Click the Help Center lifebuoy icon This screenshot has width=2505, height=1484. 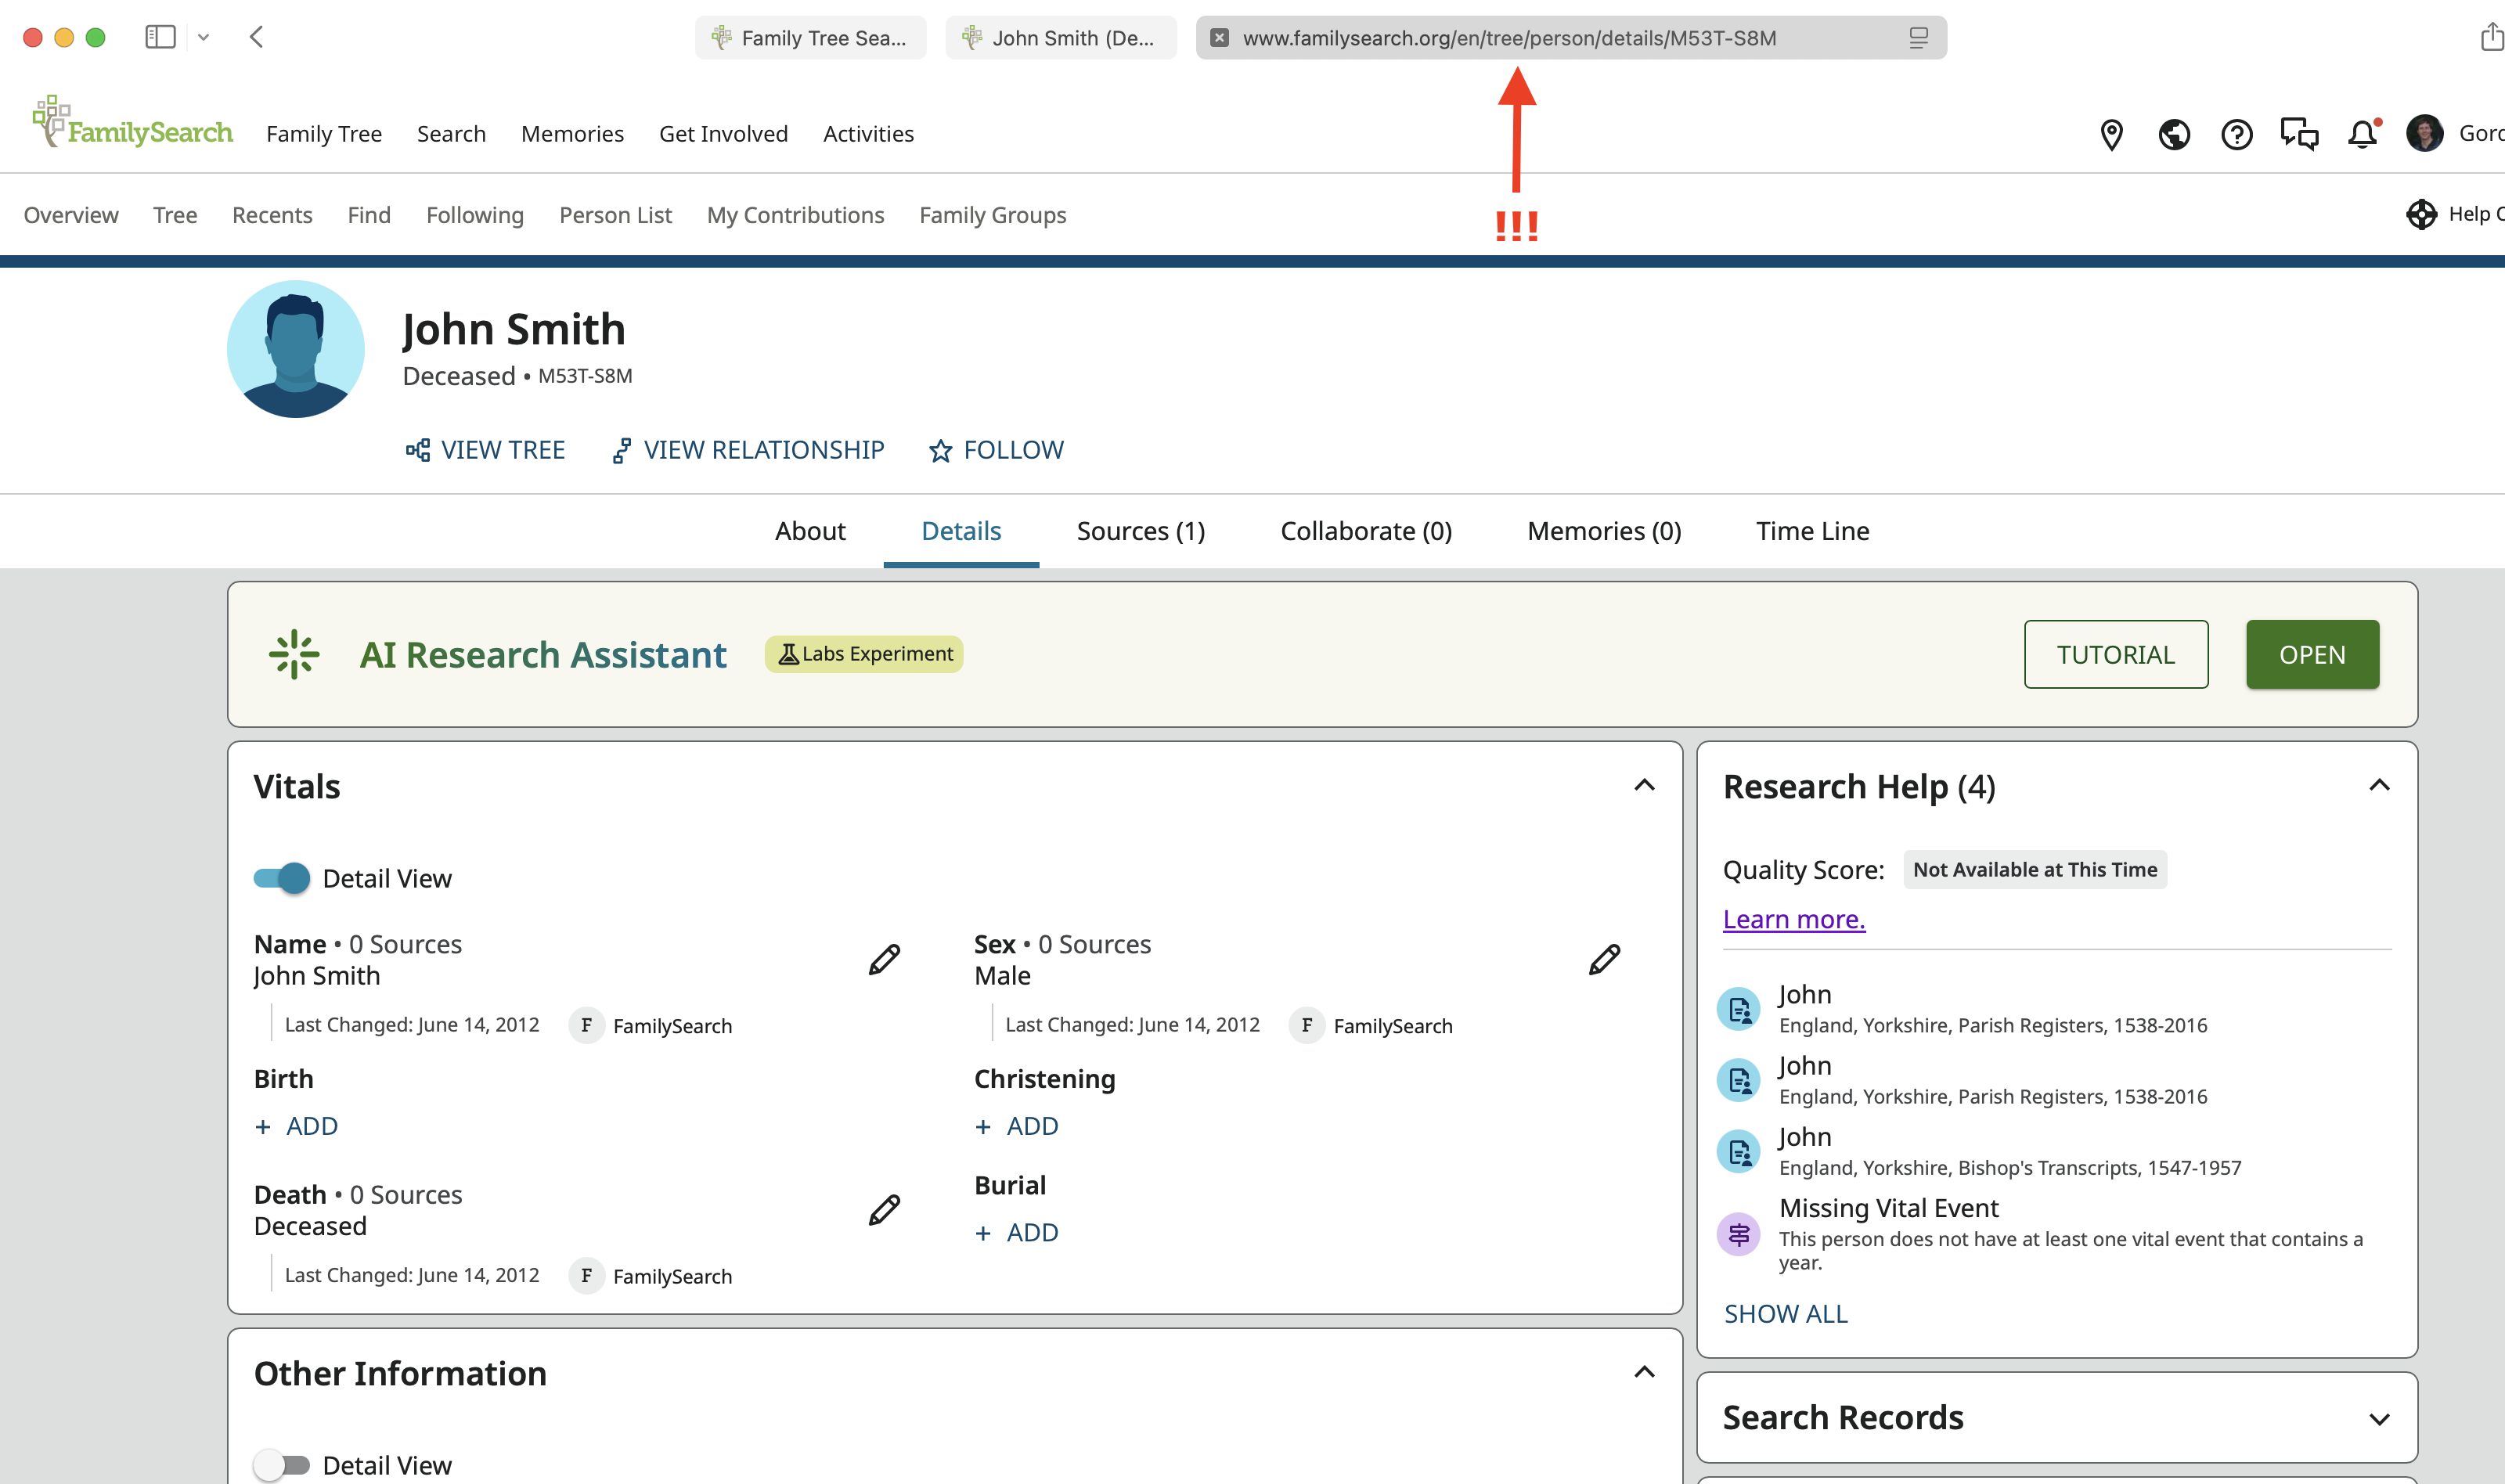tap(2421, 214)
